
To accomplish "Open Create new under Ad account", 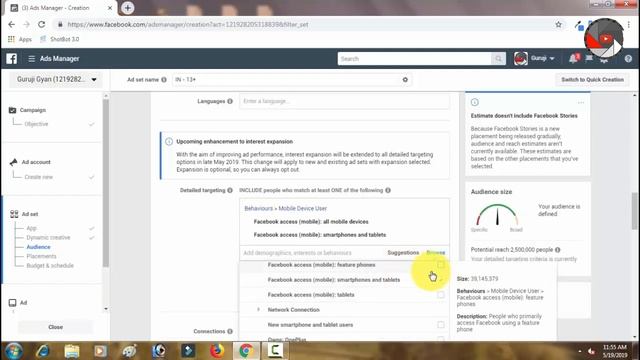I will [x=38, y=177].
